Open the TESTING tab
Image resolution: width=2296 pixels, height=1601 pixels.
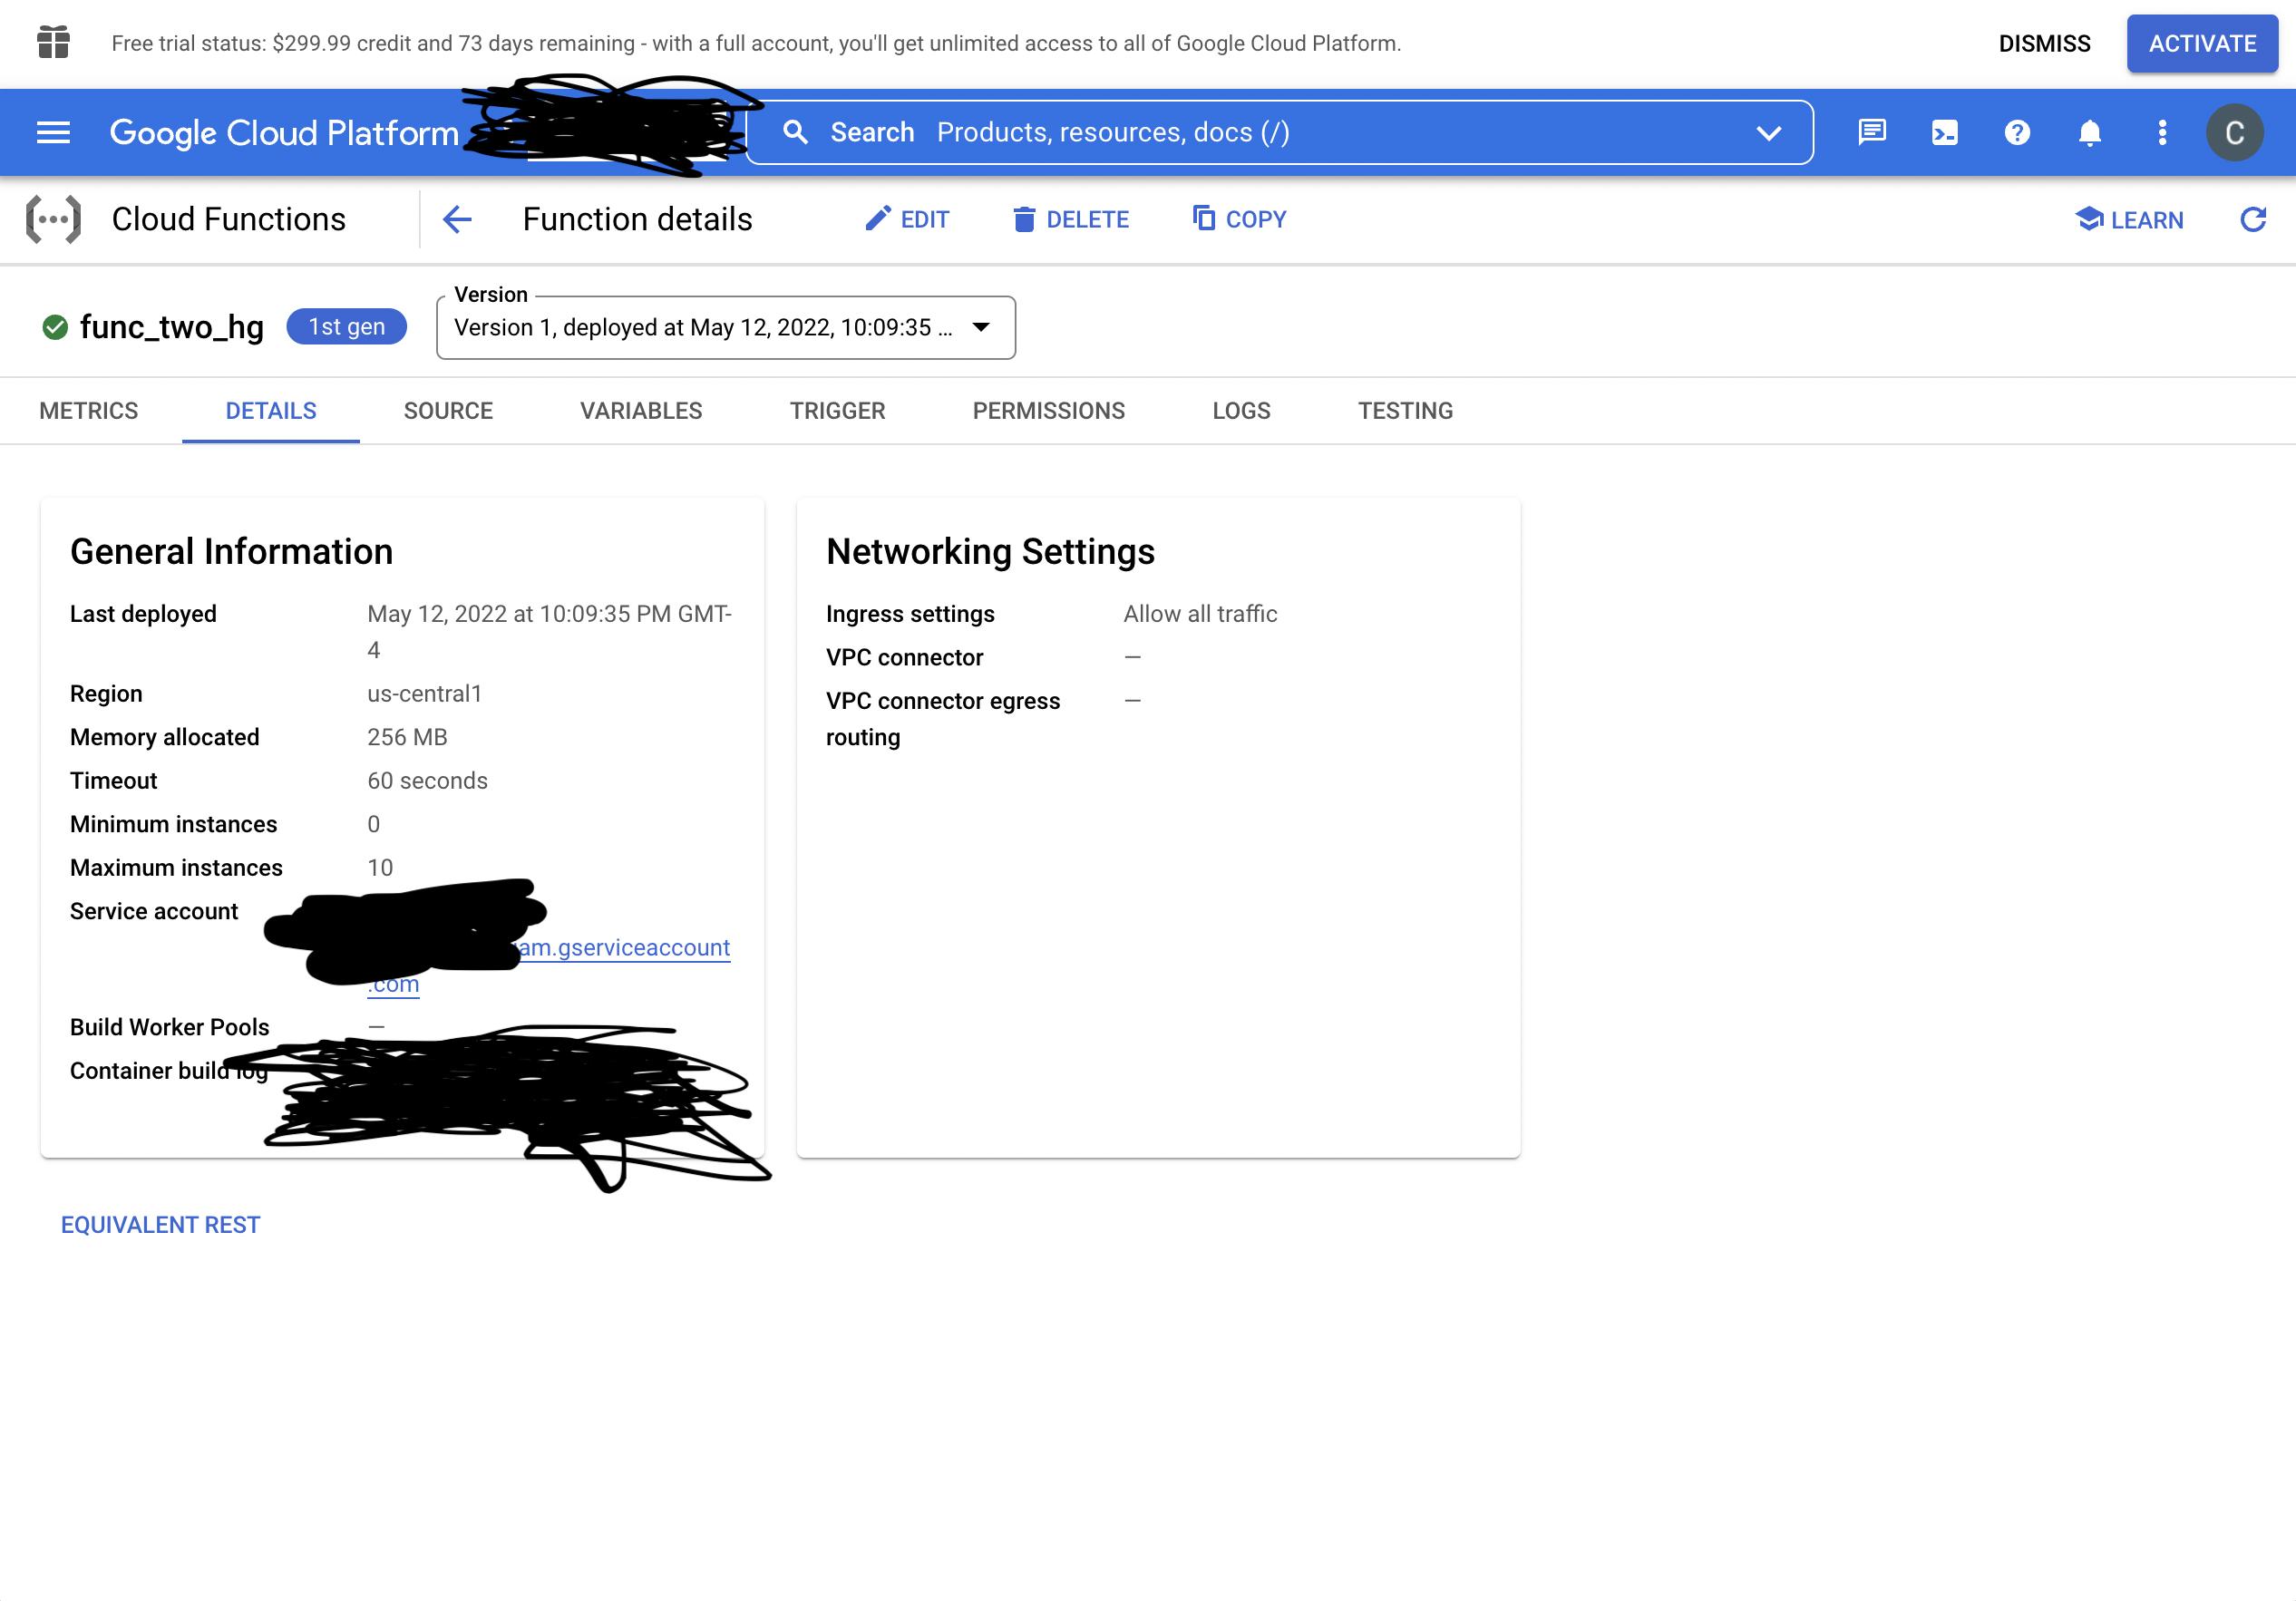tap(1405, 411)
